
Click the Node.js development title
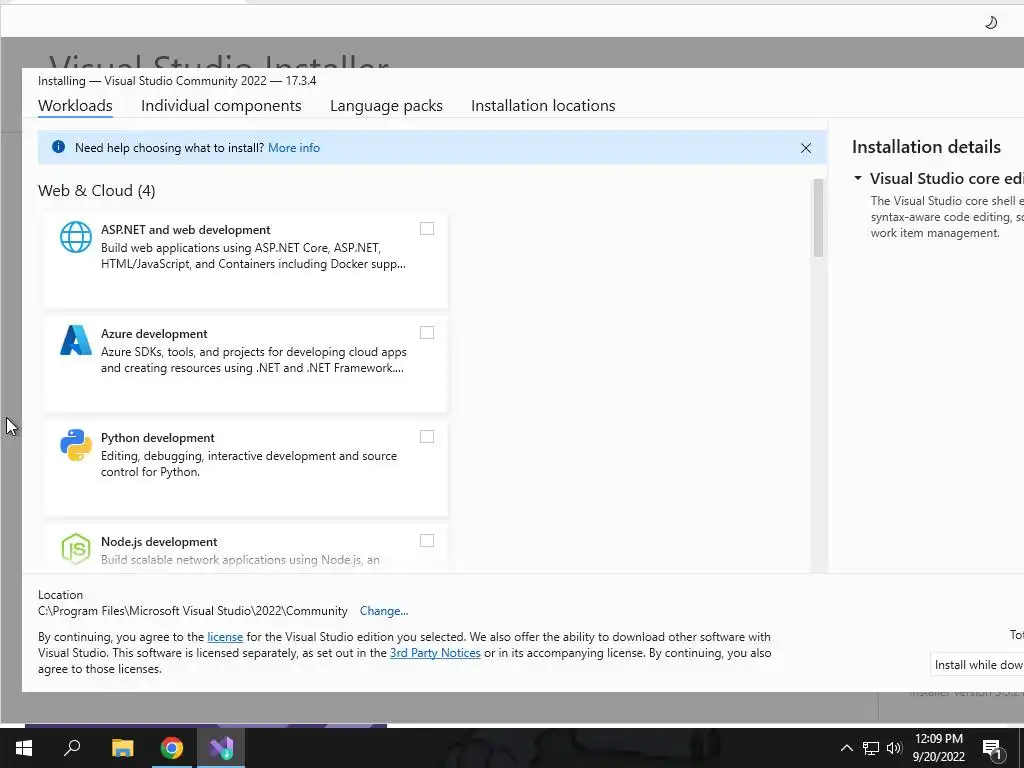click(x=159, y=541)
